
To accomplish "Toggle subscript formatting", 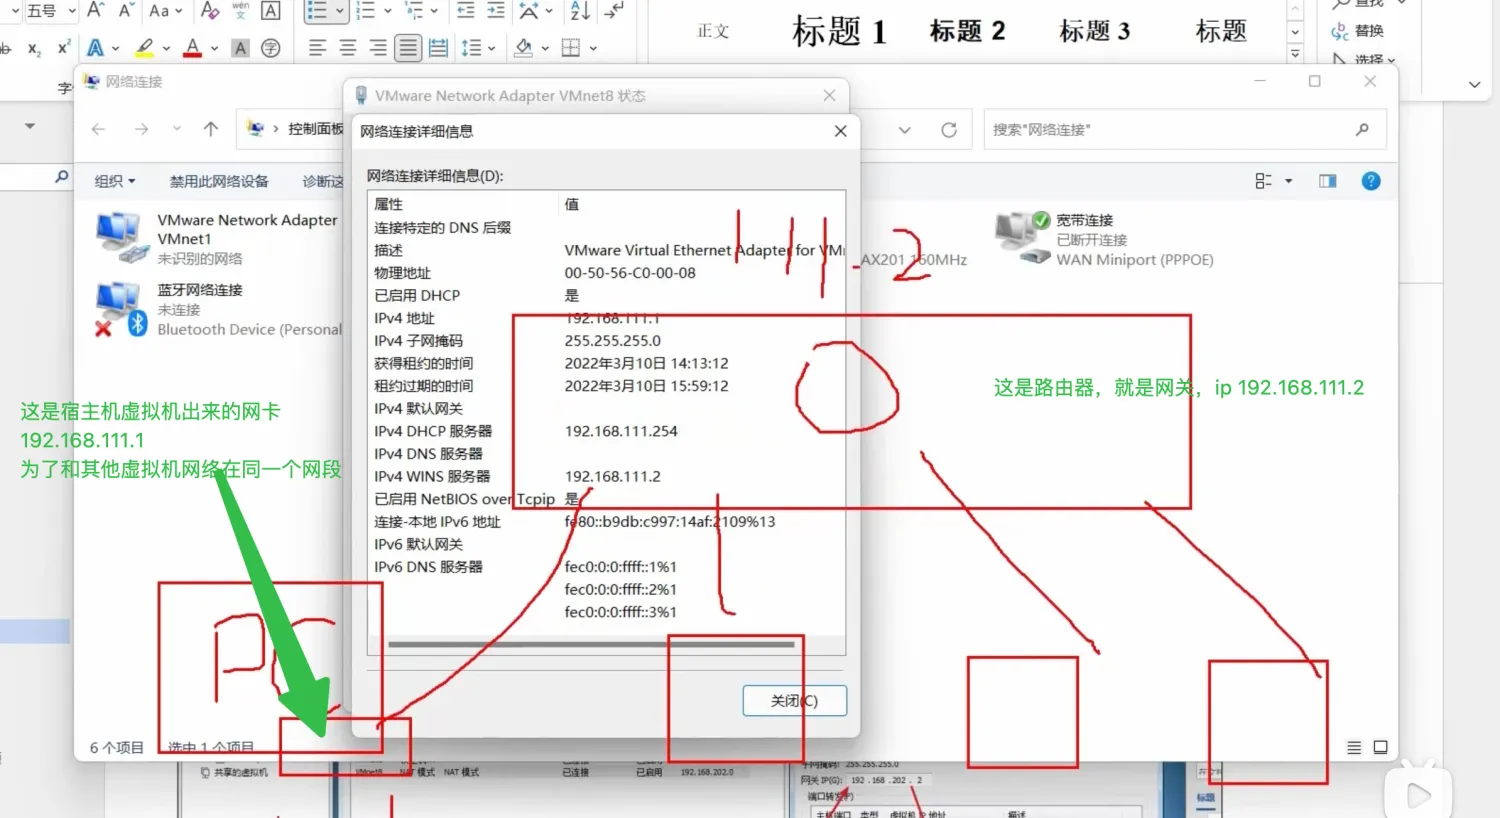I will 34,48.
